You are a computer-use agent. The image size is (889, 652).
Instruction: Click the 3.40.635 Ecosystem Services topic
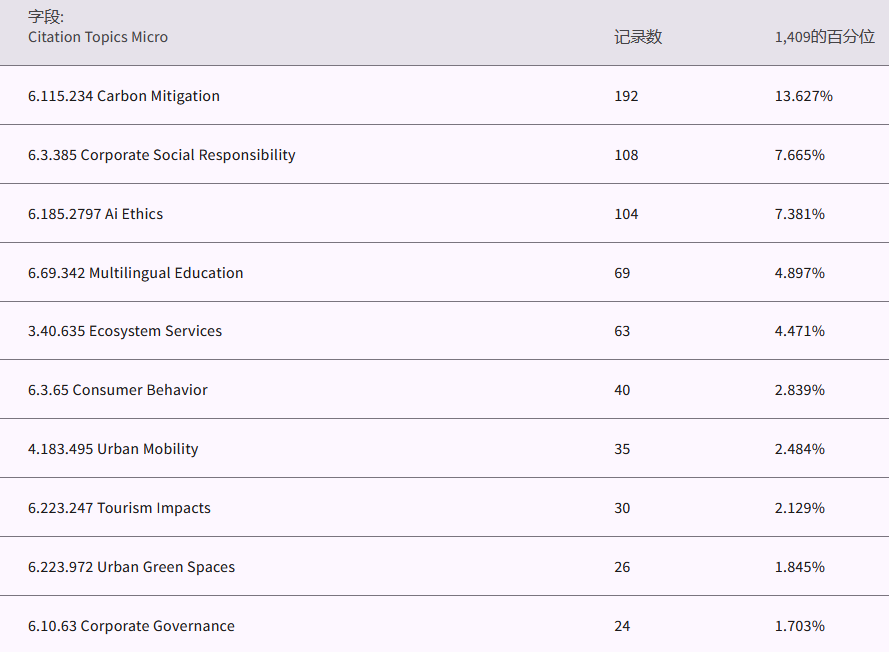[x=125, y=331]
